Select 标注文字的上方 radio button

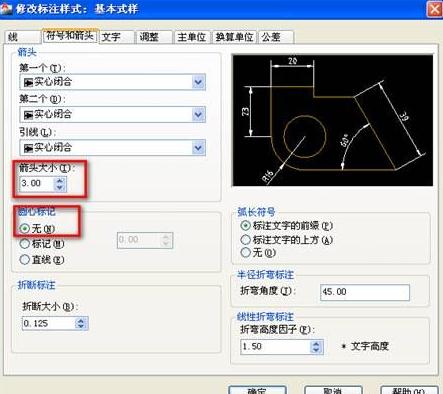(245, 240)
